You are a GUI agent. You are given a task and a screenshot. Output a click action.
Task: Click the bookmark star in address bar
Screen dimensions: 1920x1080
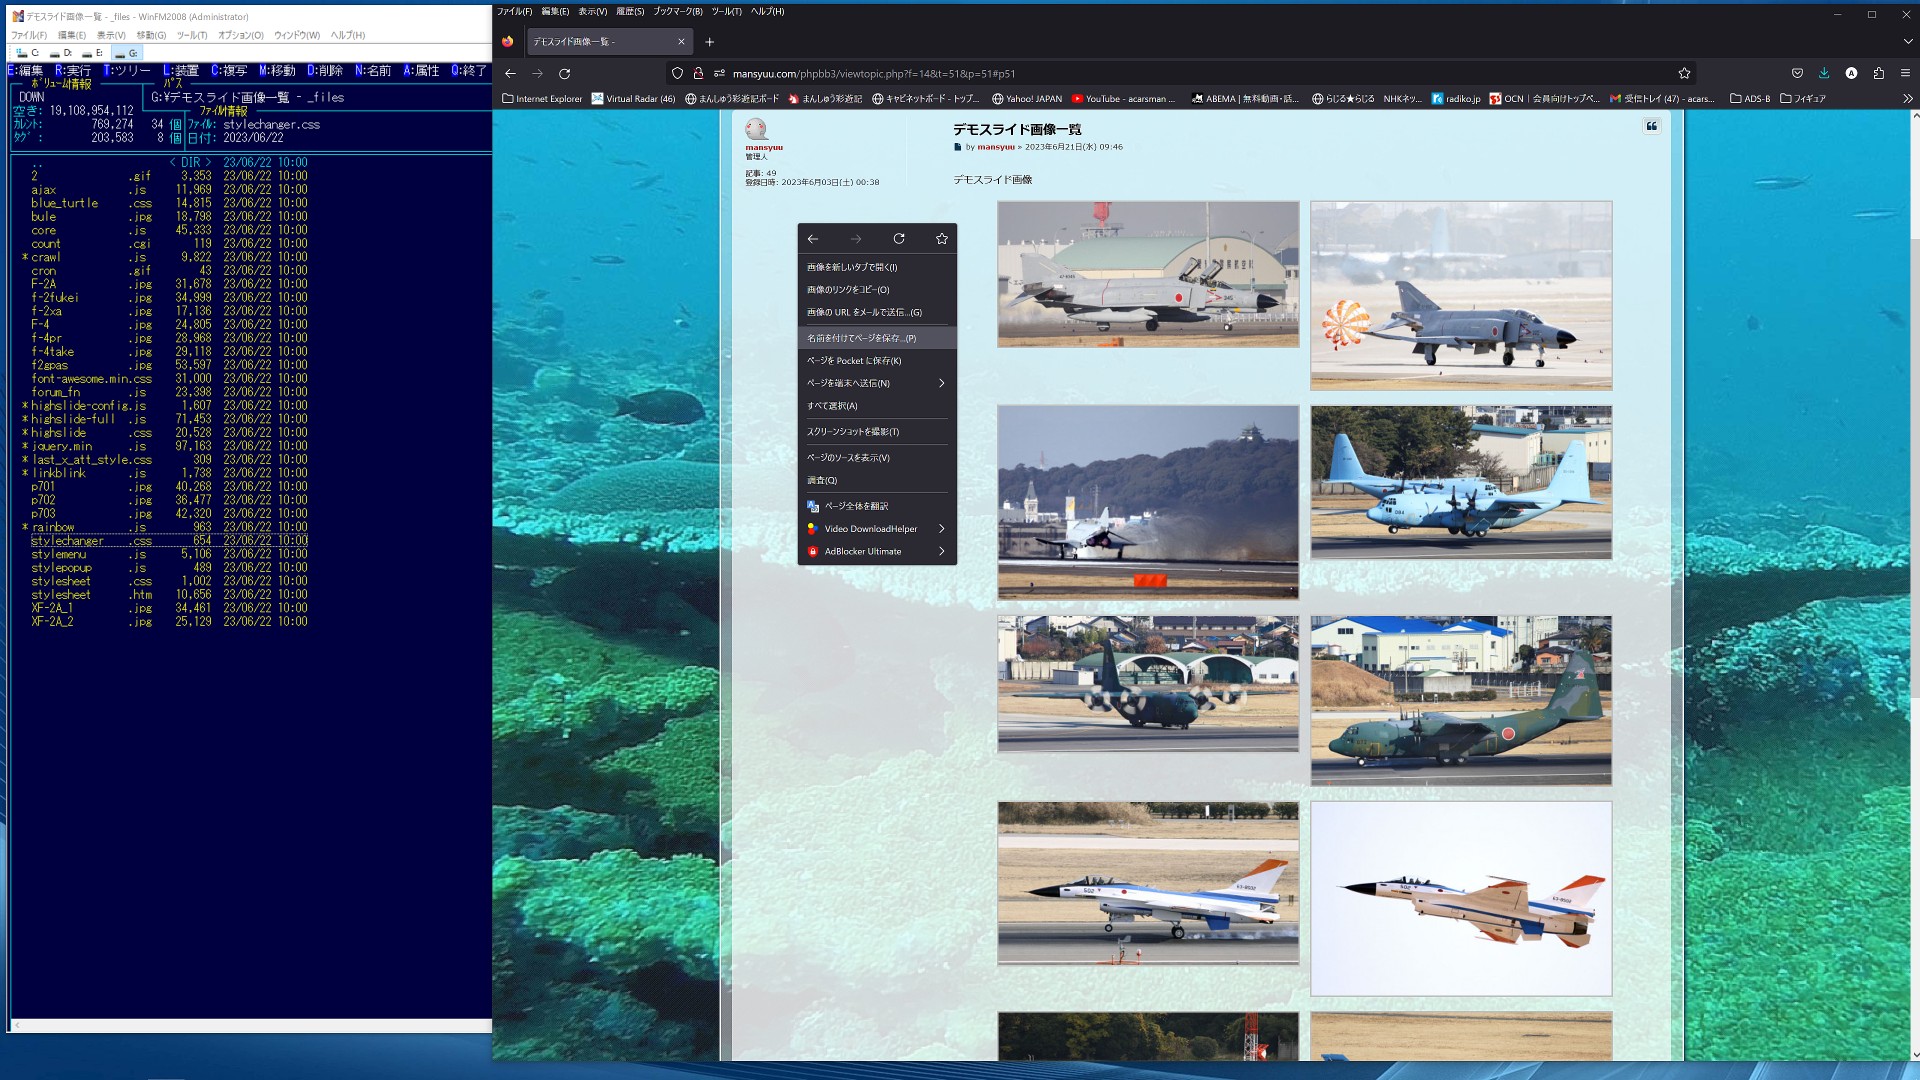coord(1684,73)
